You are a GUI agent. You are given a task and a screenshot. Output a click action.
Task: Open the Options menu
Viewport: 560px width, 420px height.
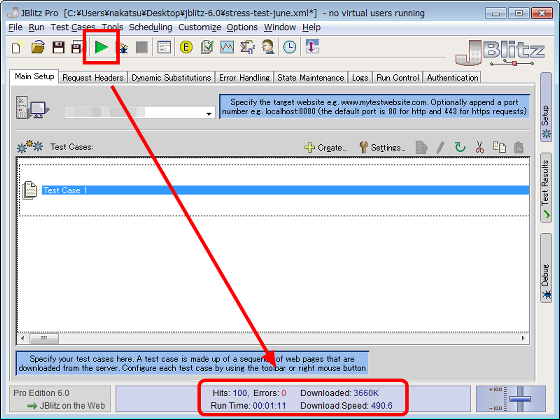point(242,27)
